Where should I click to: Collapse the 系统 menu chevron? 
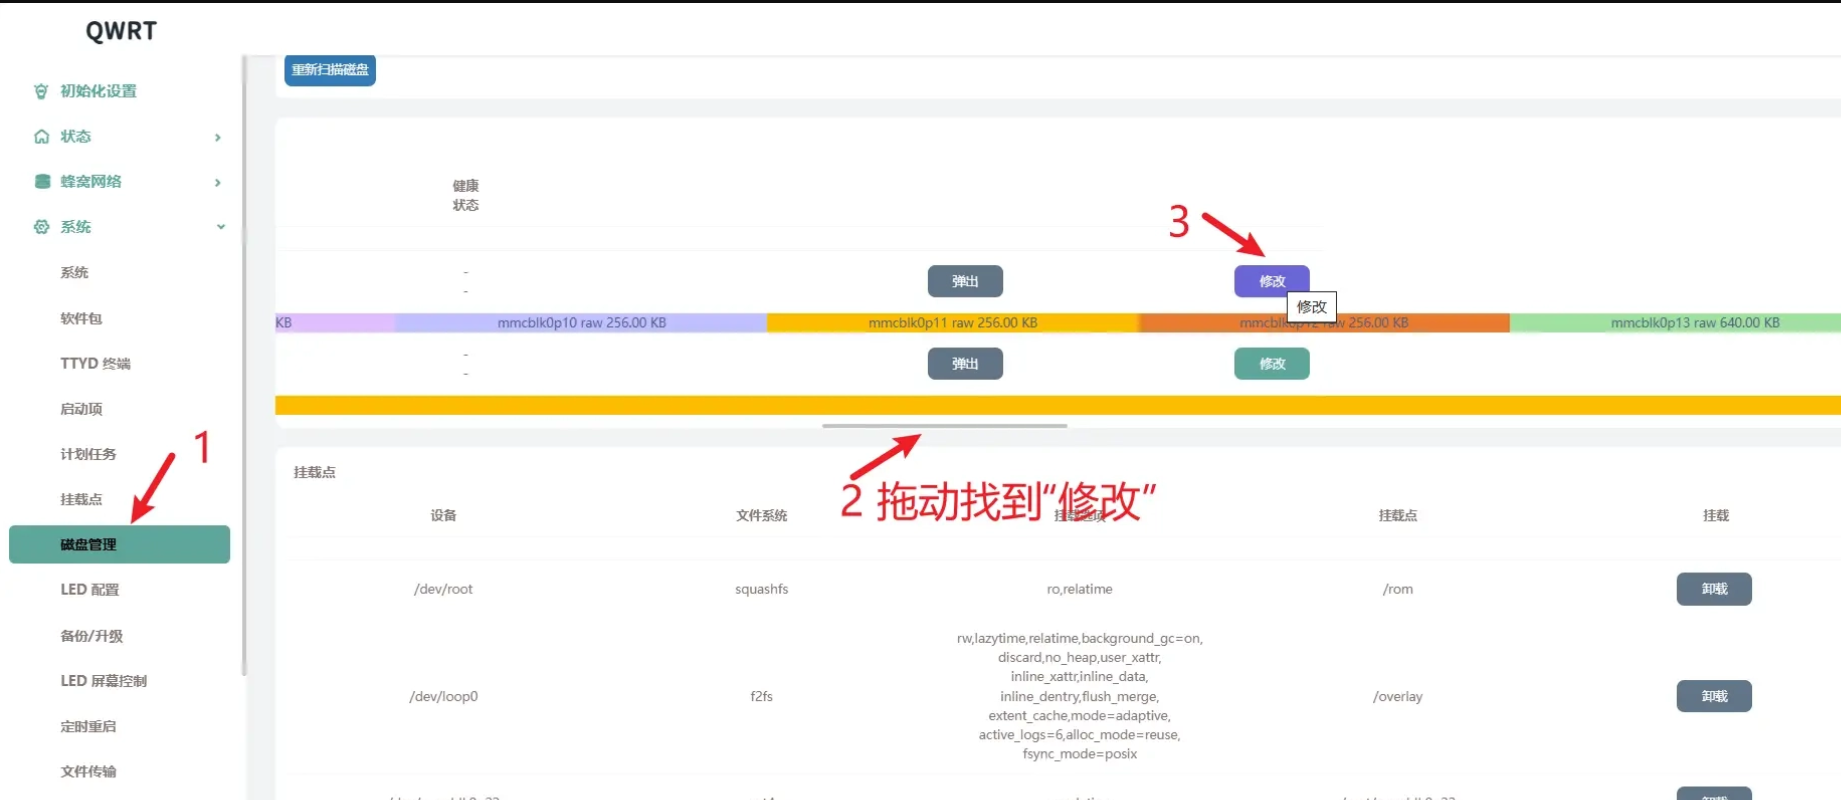tap(220, 227)
